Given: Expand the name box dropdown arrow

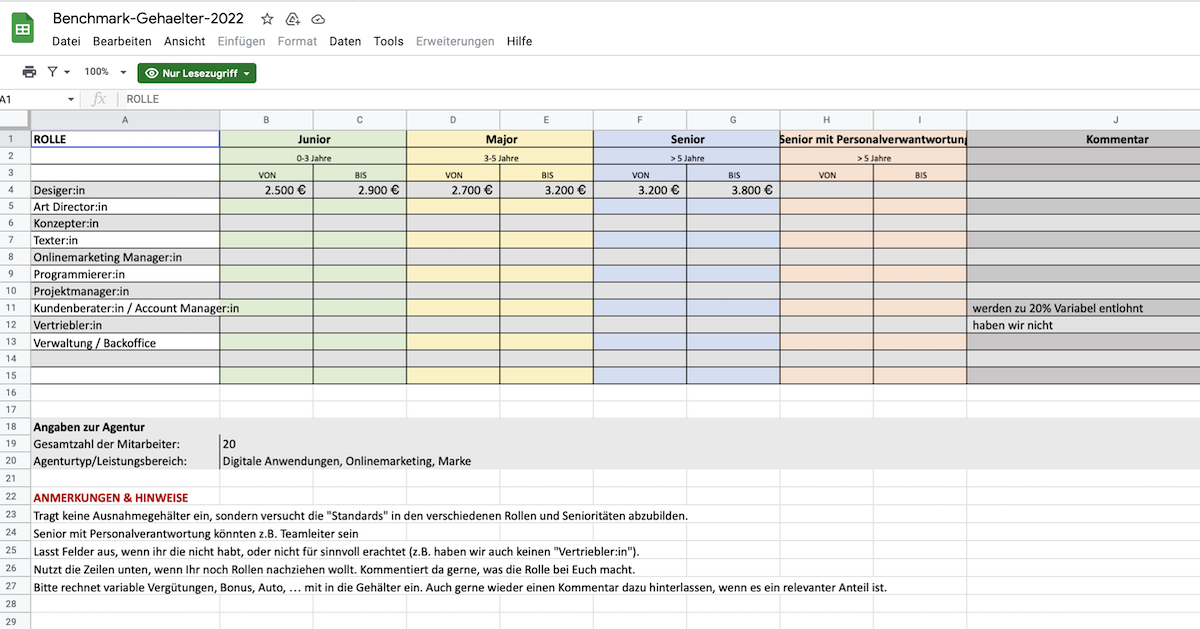Looking at the screenshot, I should coord(71,99).
